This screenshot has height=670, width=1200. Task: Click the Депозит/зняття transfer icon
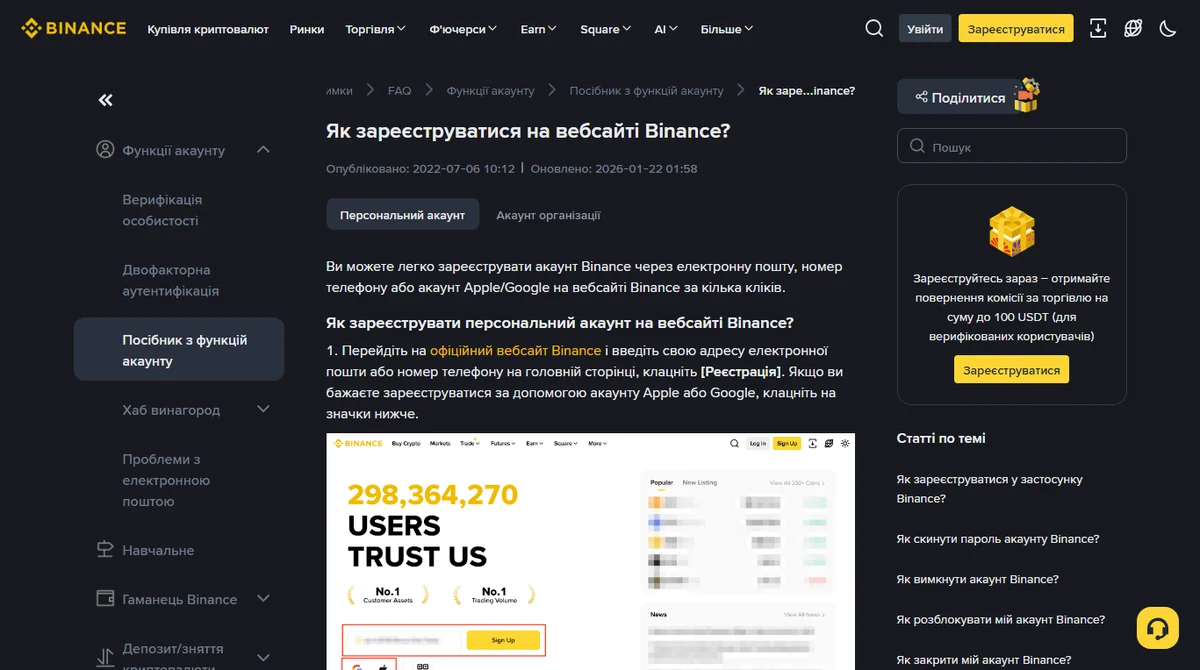(x=105, y=659)
